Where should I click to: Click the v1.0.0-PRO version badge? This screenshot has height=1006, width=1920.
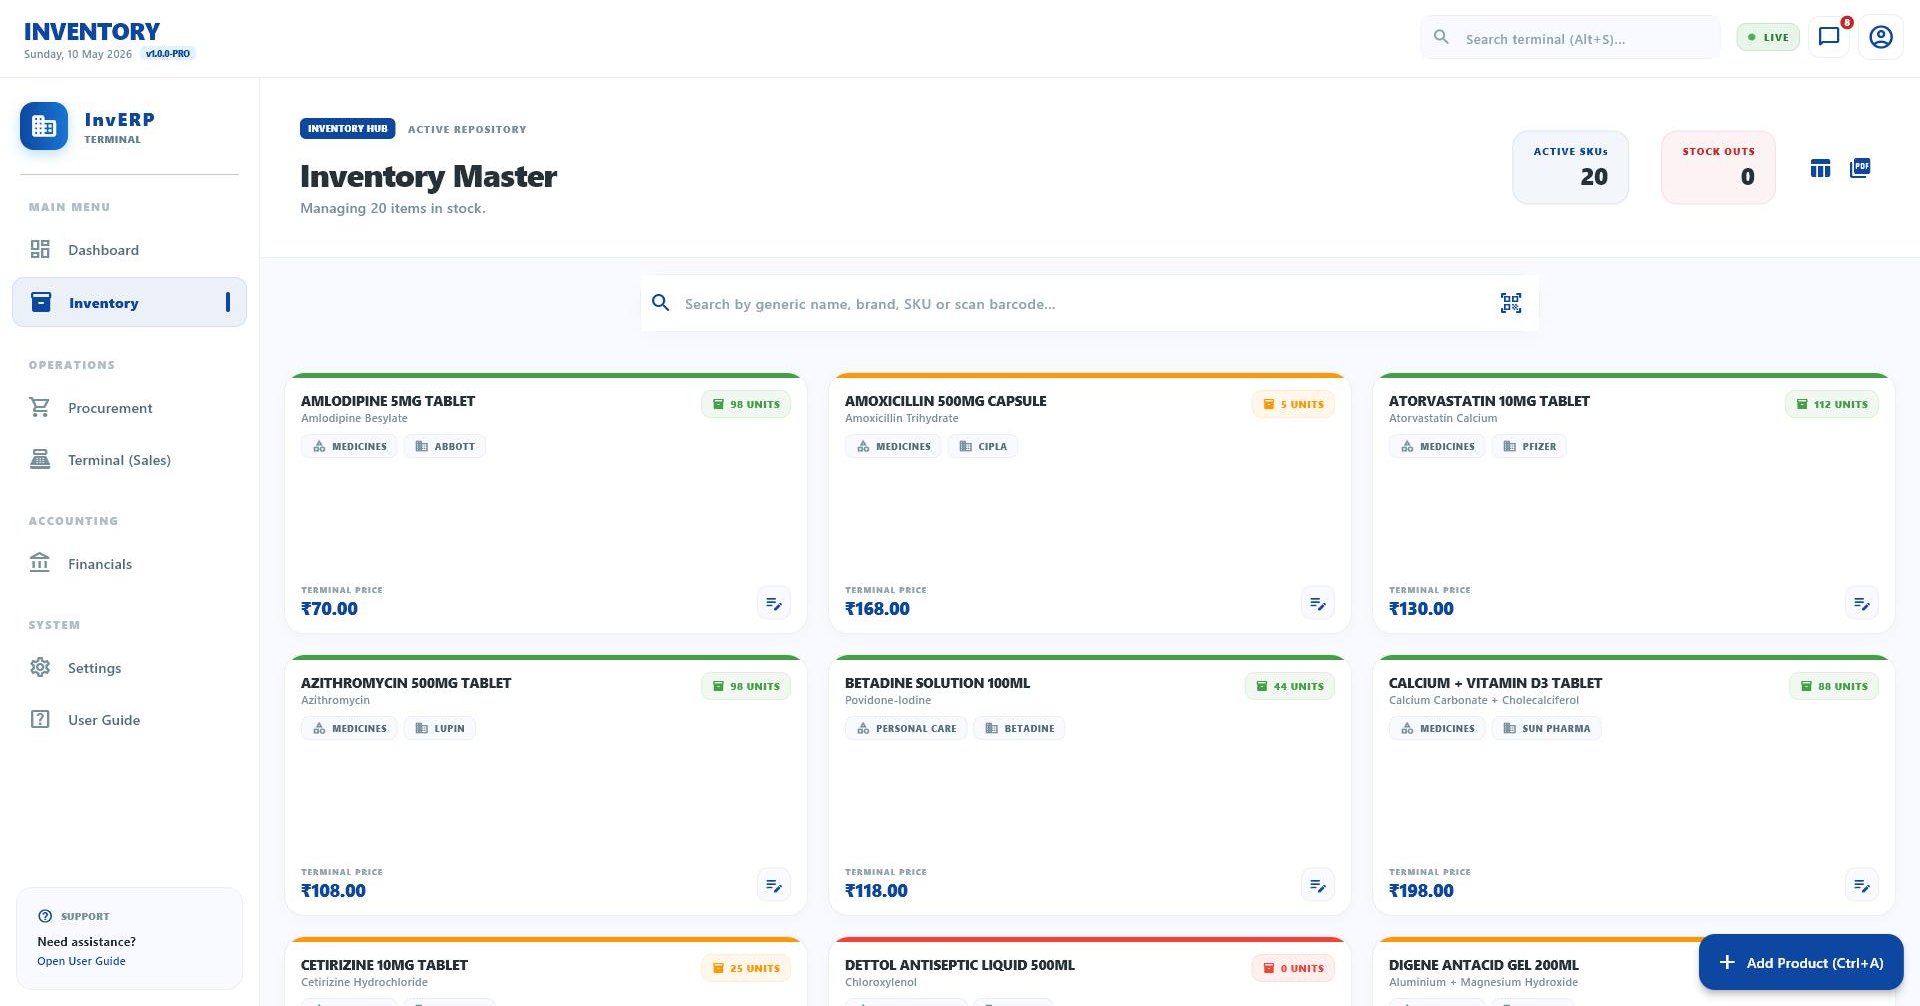168,53
